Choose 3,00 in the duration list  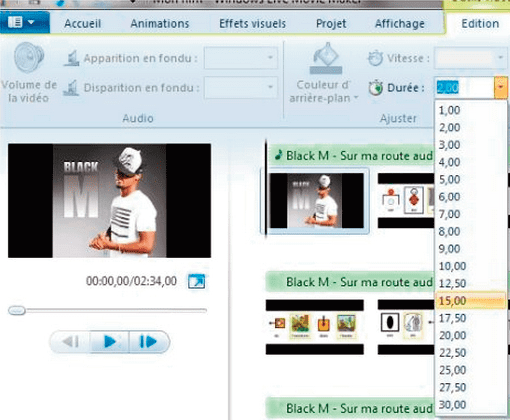coord(471,145)
